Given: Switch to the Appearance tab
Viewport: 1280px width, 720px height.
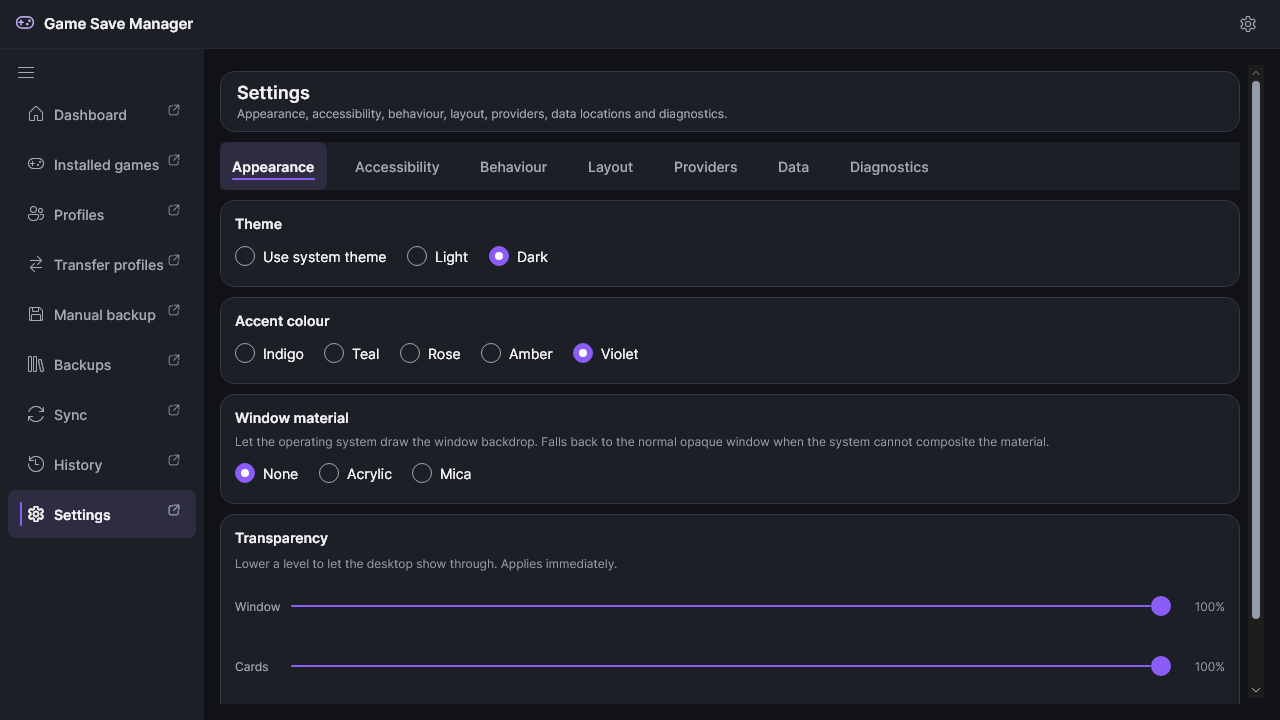Looking at the screenshot, I should point(273,166).
